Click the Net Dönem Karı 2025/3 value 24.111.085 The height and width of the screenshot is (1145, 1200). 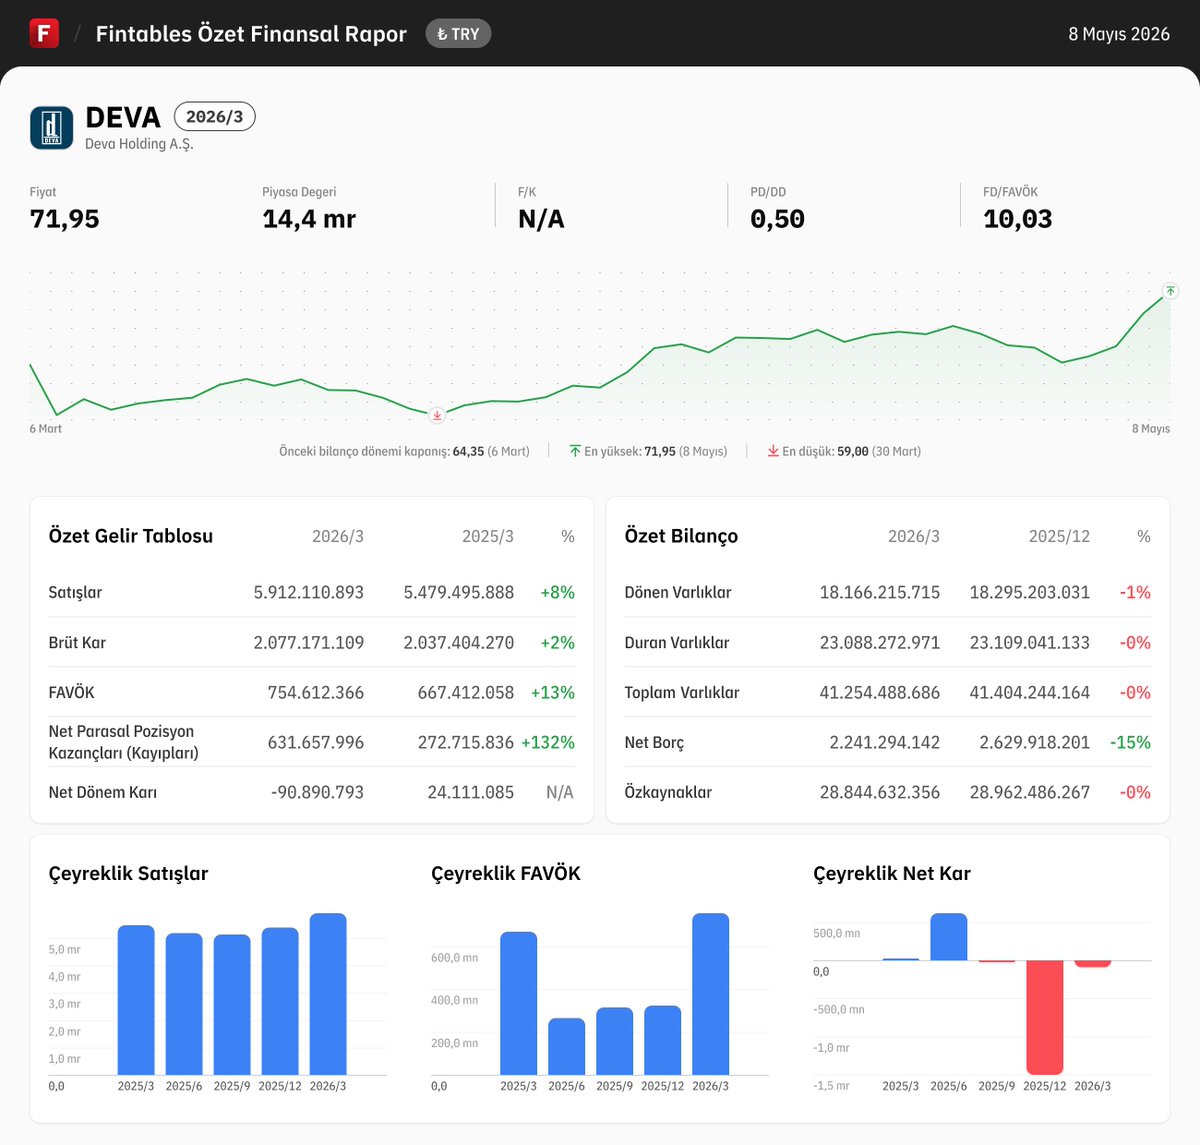[471, 792]
